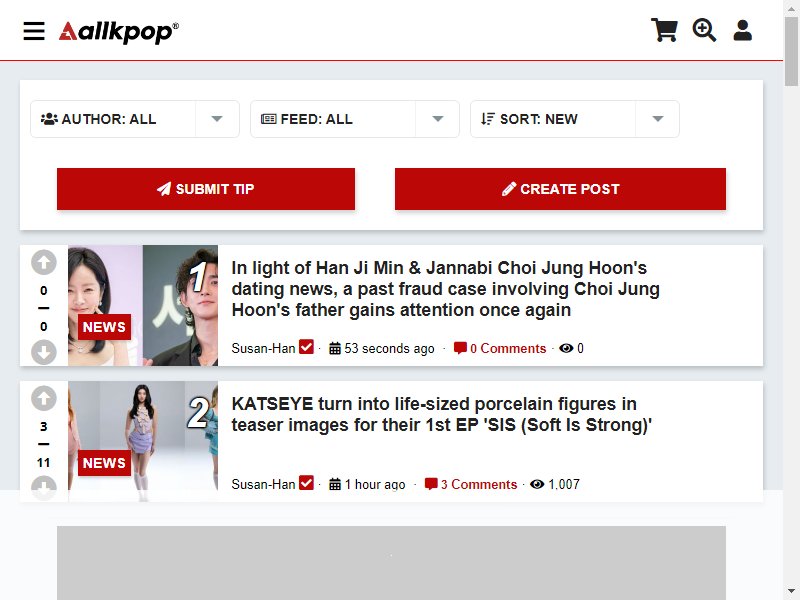Screen dimensions: 800x600
Task: Upvote the Han Ji Min article
Action: click(44, 263)
